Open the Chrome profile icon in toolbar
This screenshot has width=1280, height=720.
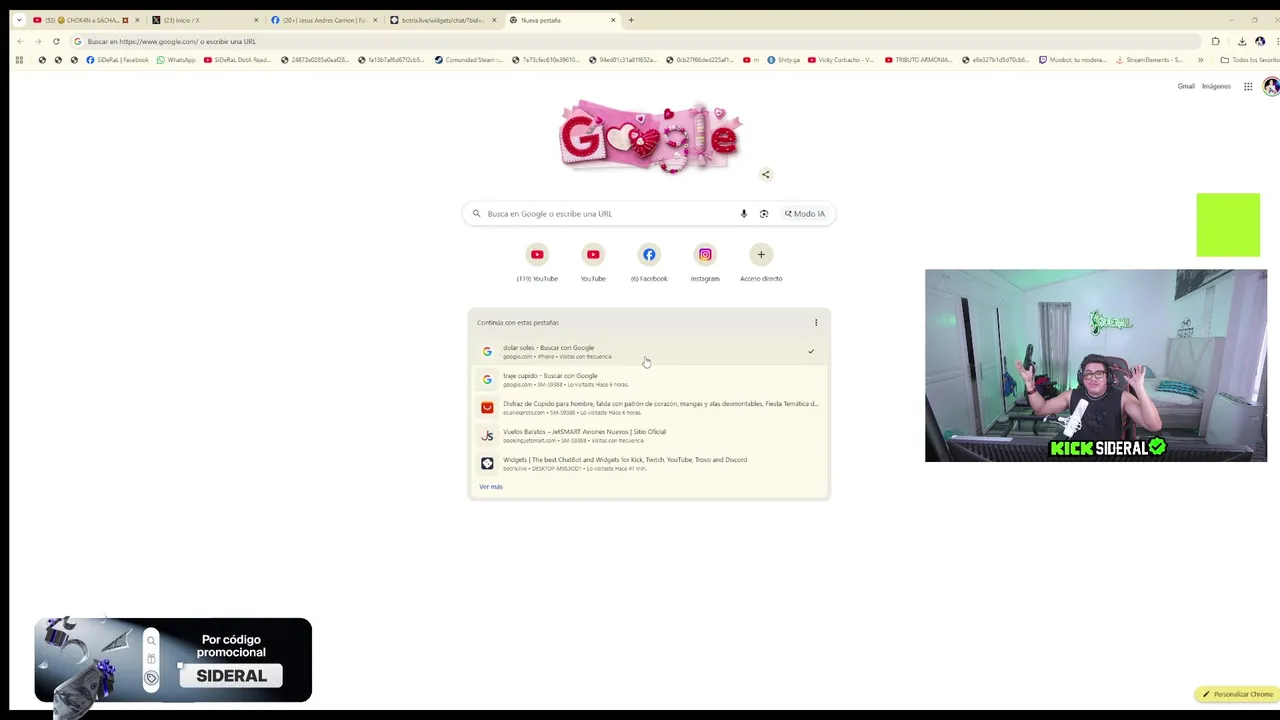point(1260,41)
